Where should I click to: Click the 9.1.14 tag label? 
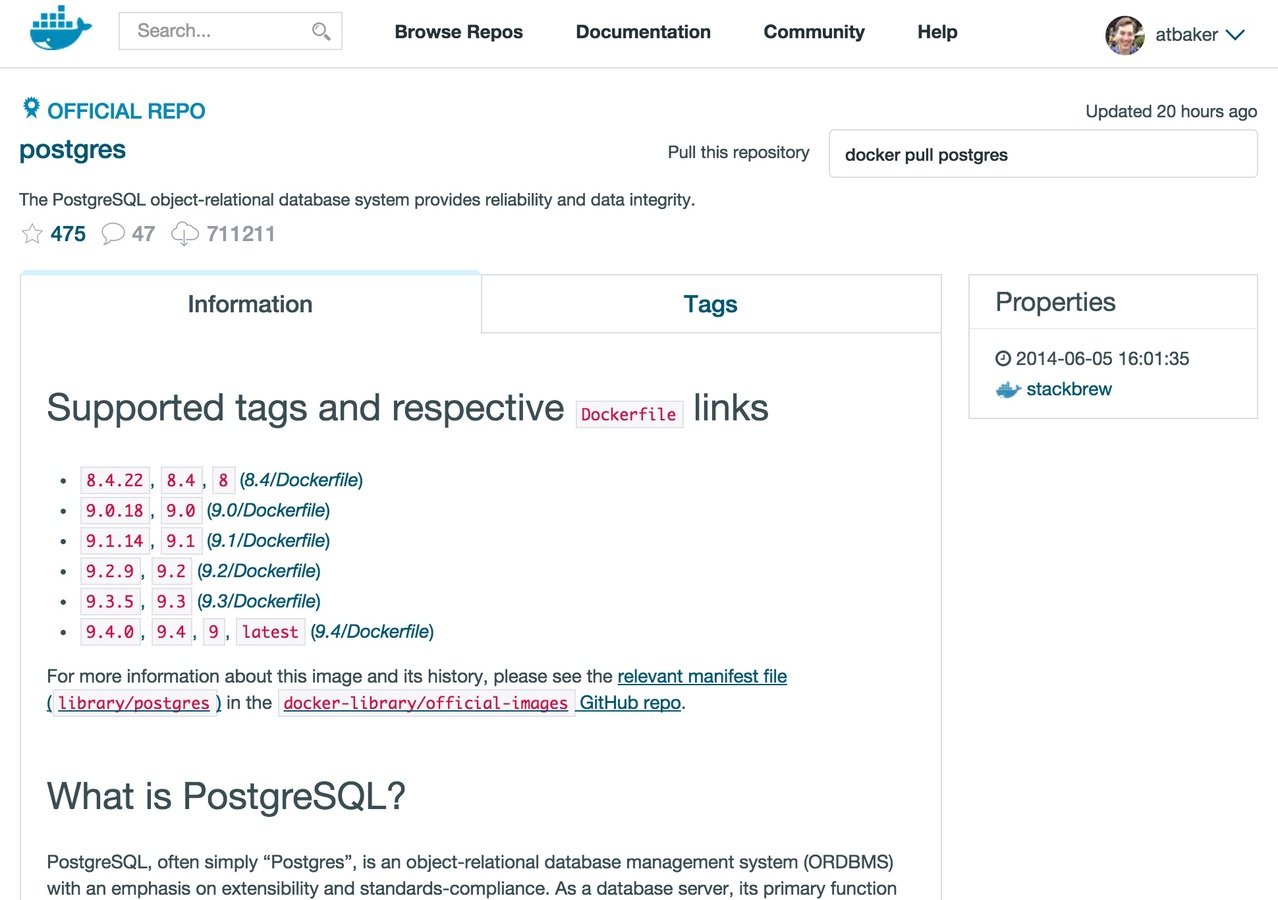tap(114, 540)
